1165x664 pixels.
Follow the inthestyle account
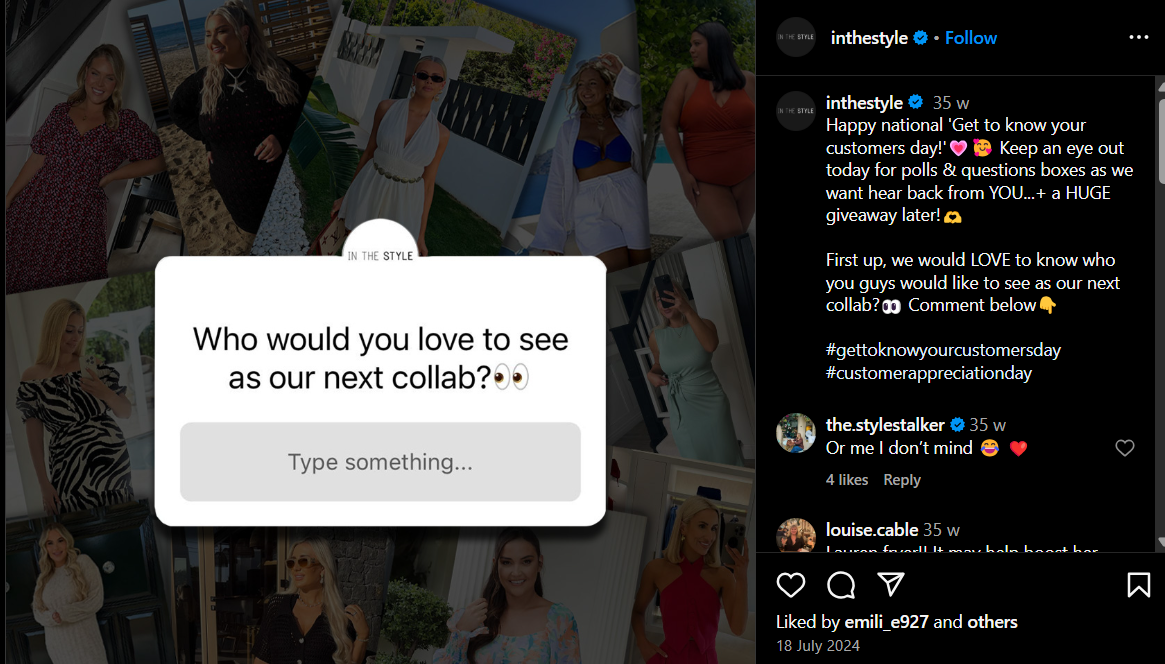tap(970, 38)
